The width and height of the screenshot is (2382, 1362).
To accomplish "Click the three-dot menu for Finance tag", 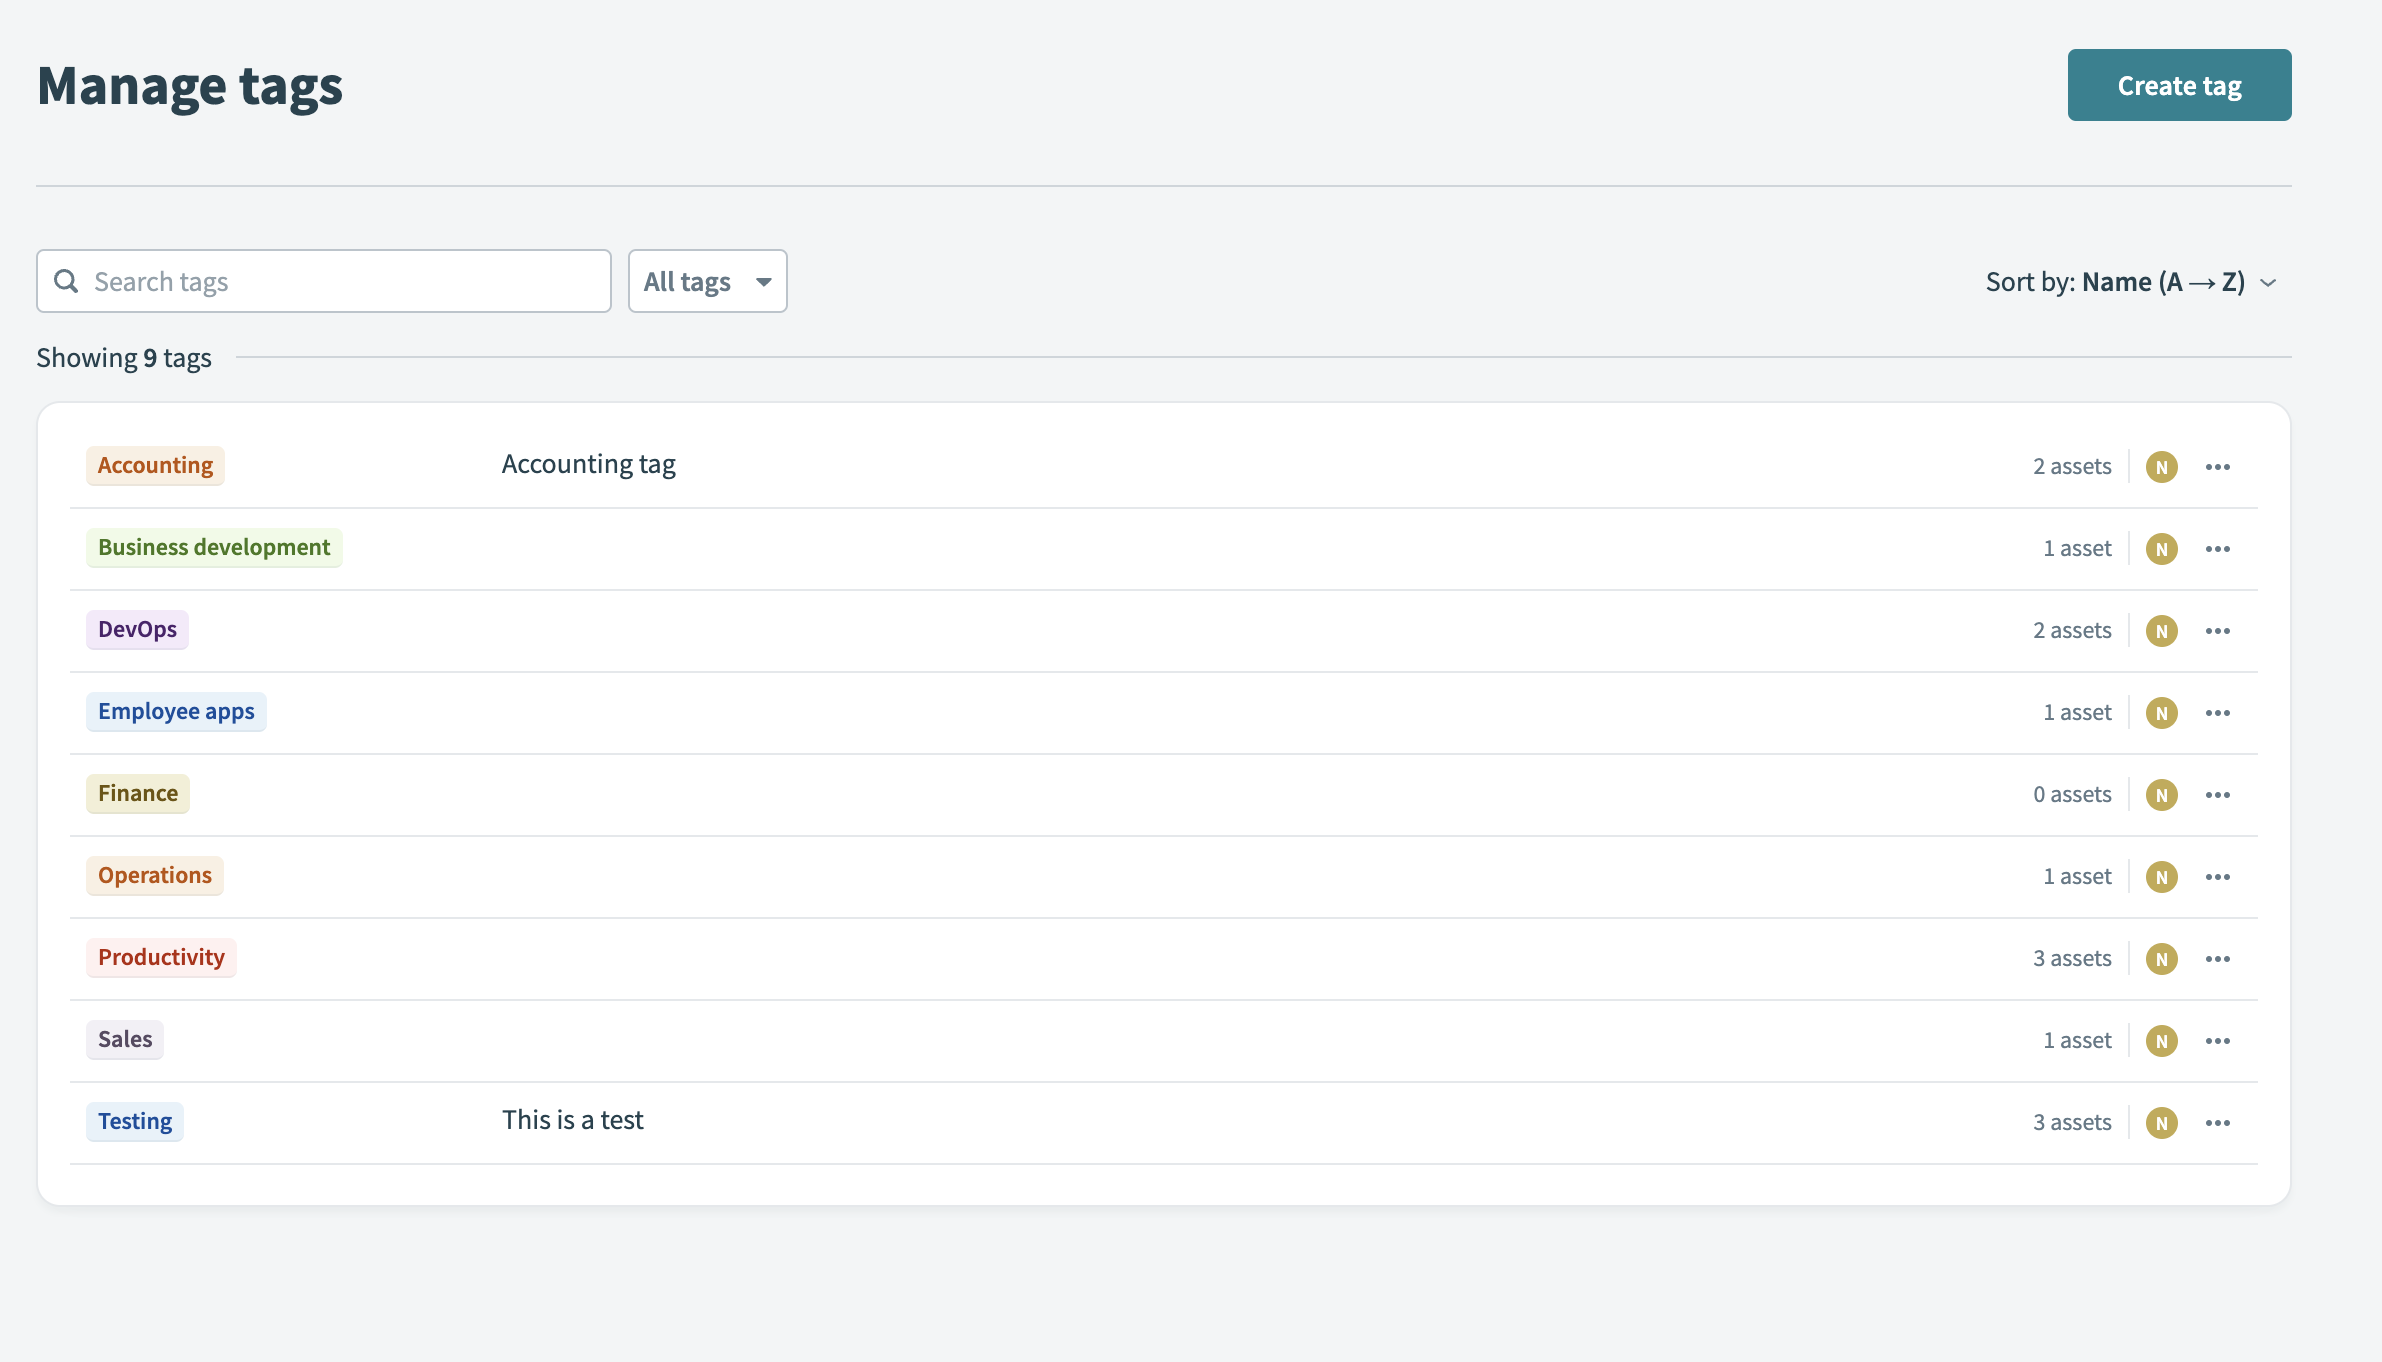I will [x=2218, y=793].
